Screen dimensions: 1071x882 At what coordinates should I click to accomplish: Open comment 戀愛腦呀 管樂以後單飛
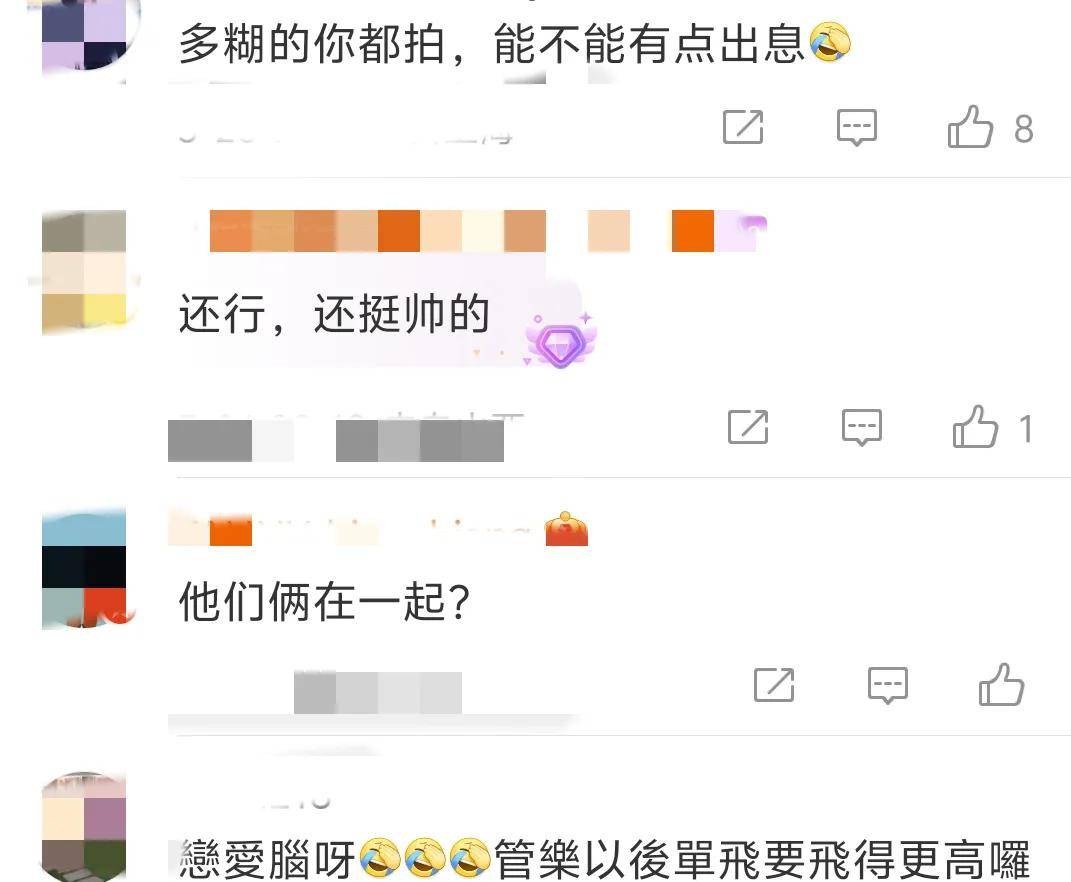(604, 859)
